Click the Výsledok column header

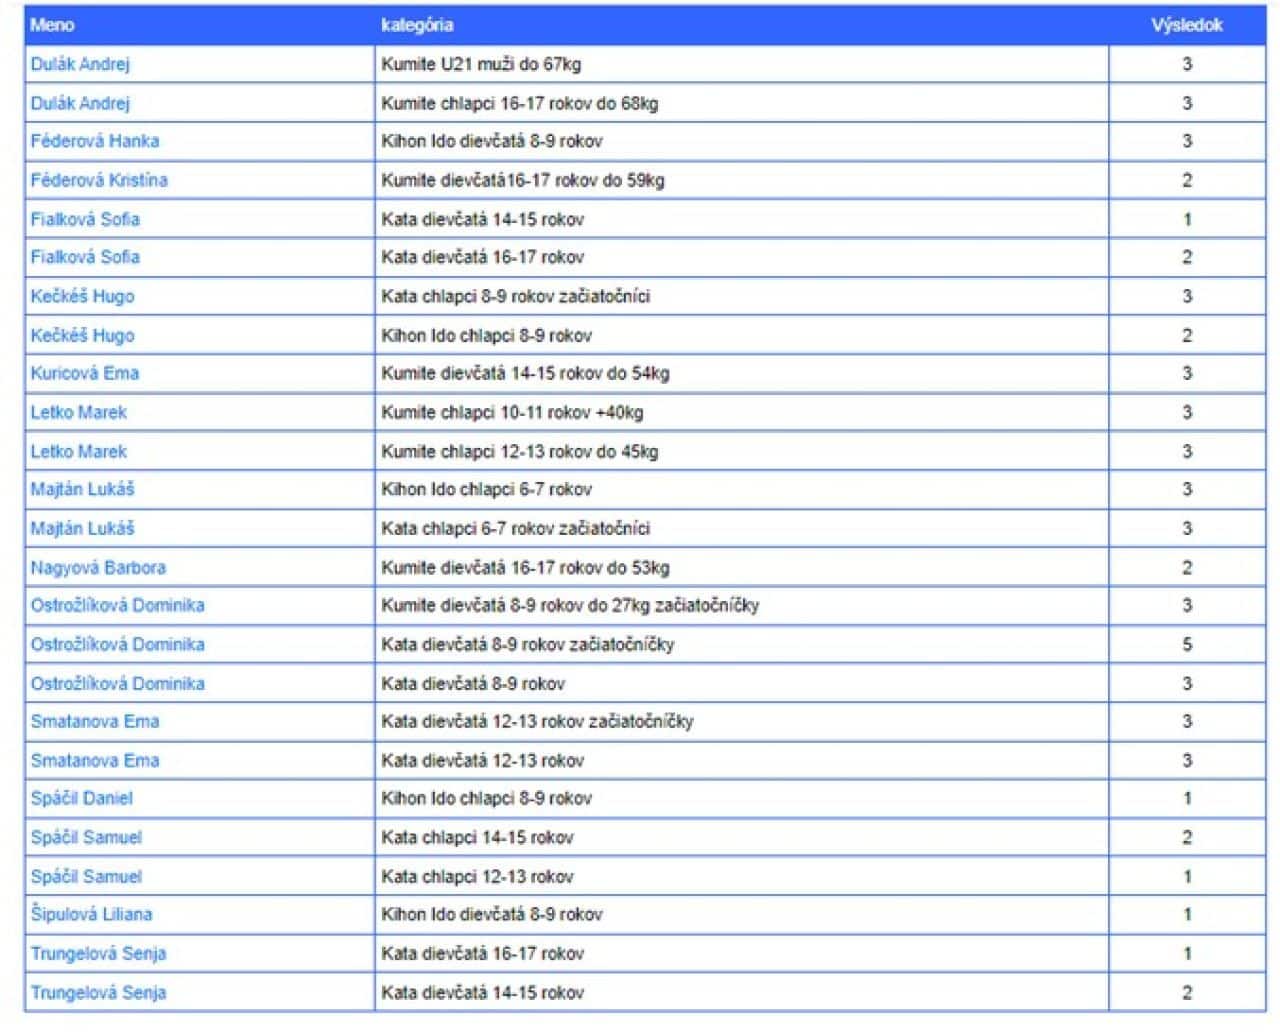(x=1187, y=25)
